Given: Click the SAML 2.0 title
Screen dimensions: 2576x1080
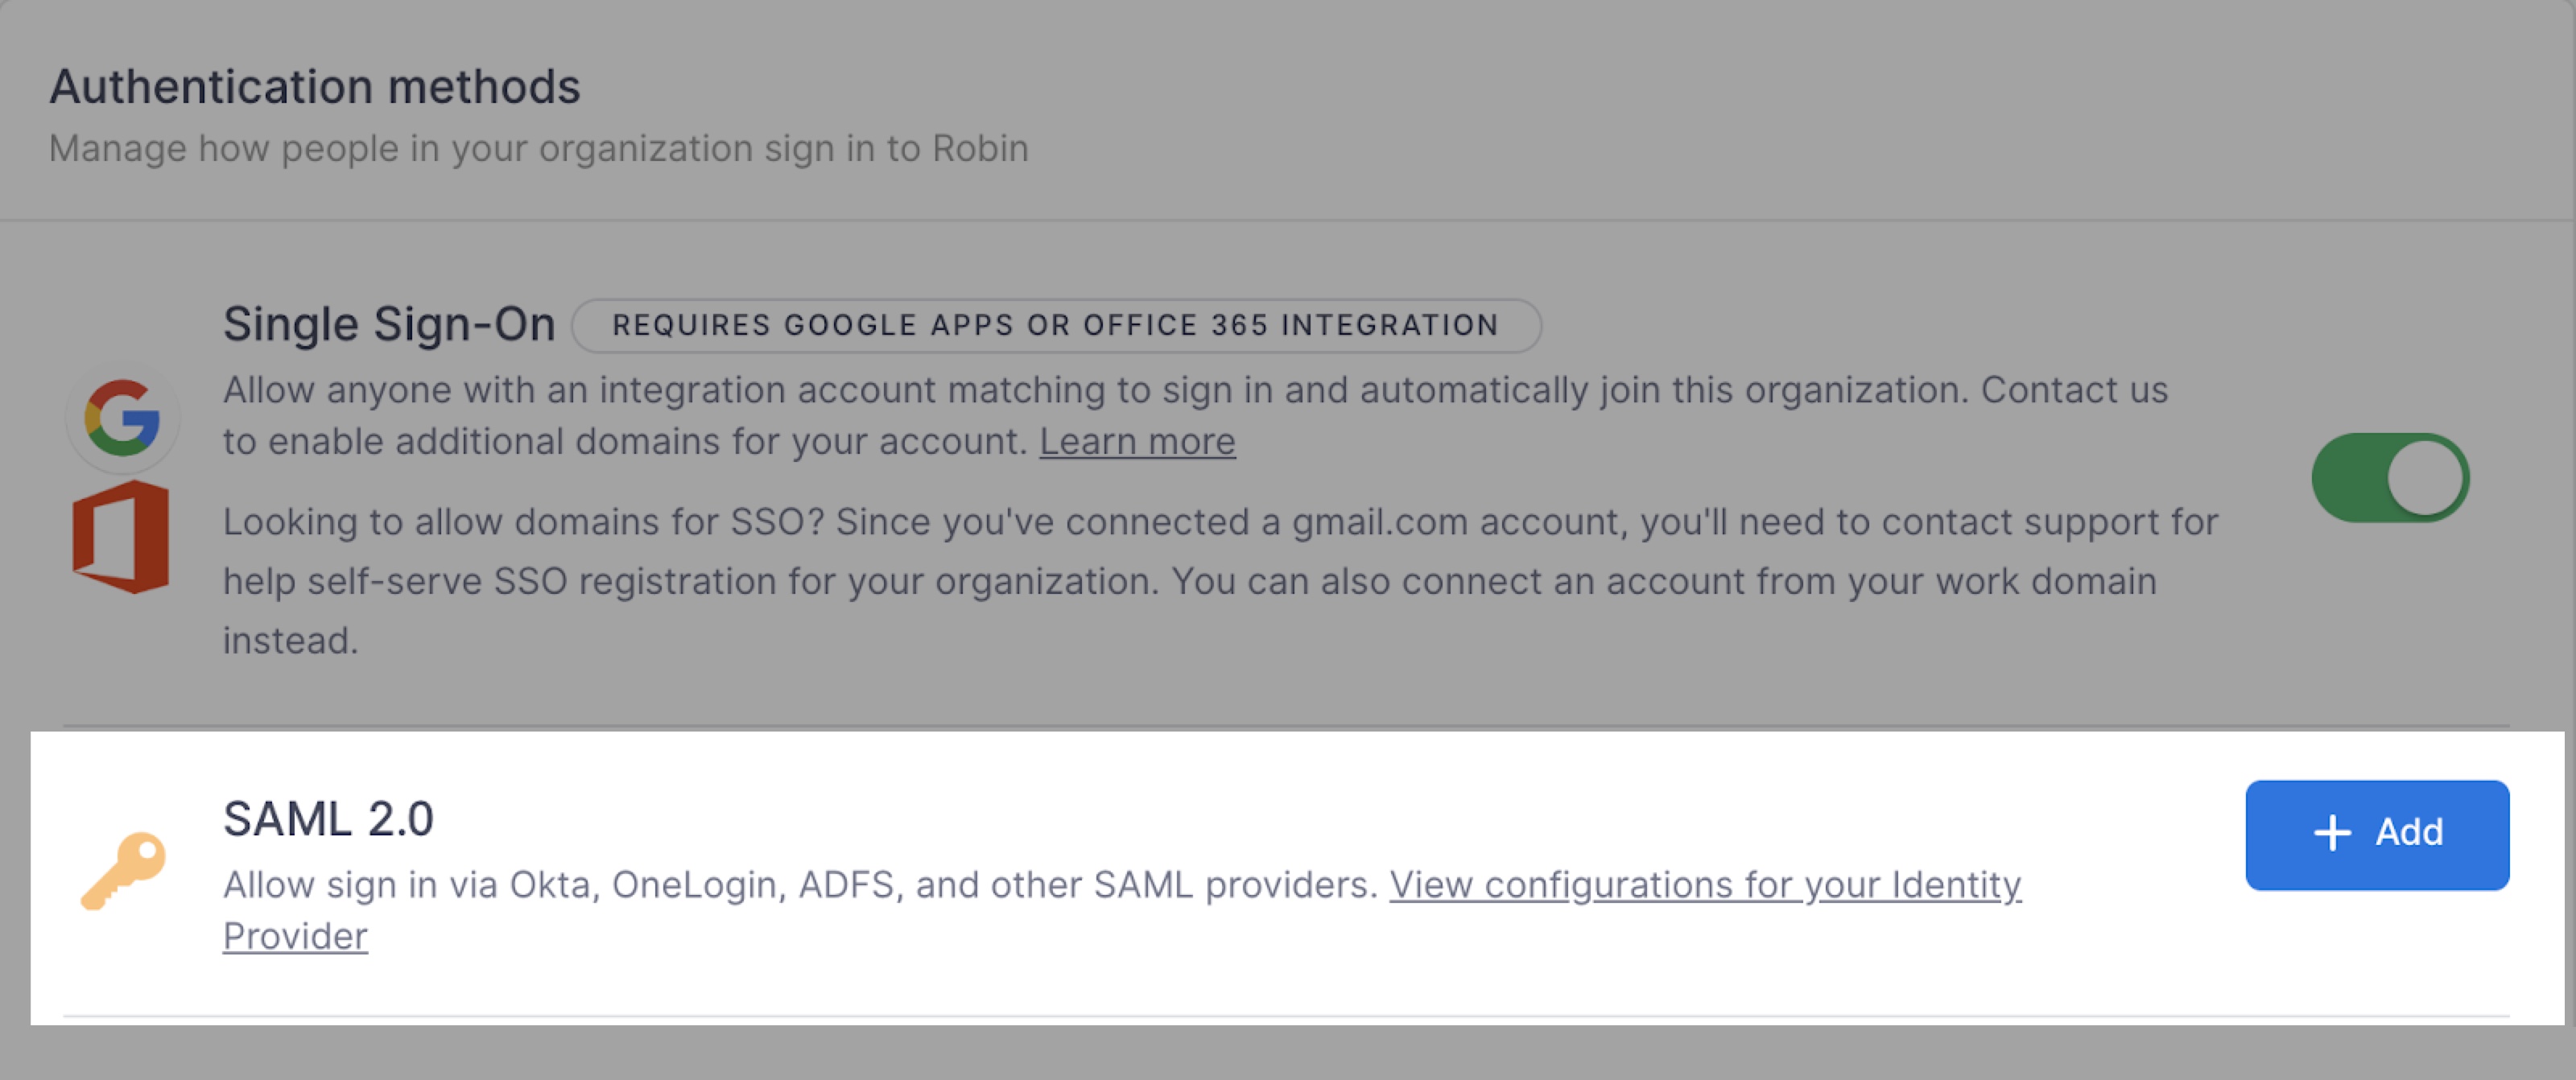Looking at the screenshot, I should click(x=328, y=819).
